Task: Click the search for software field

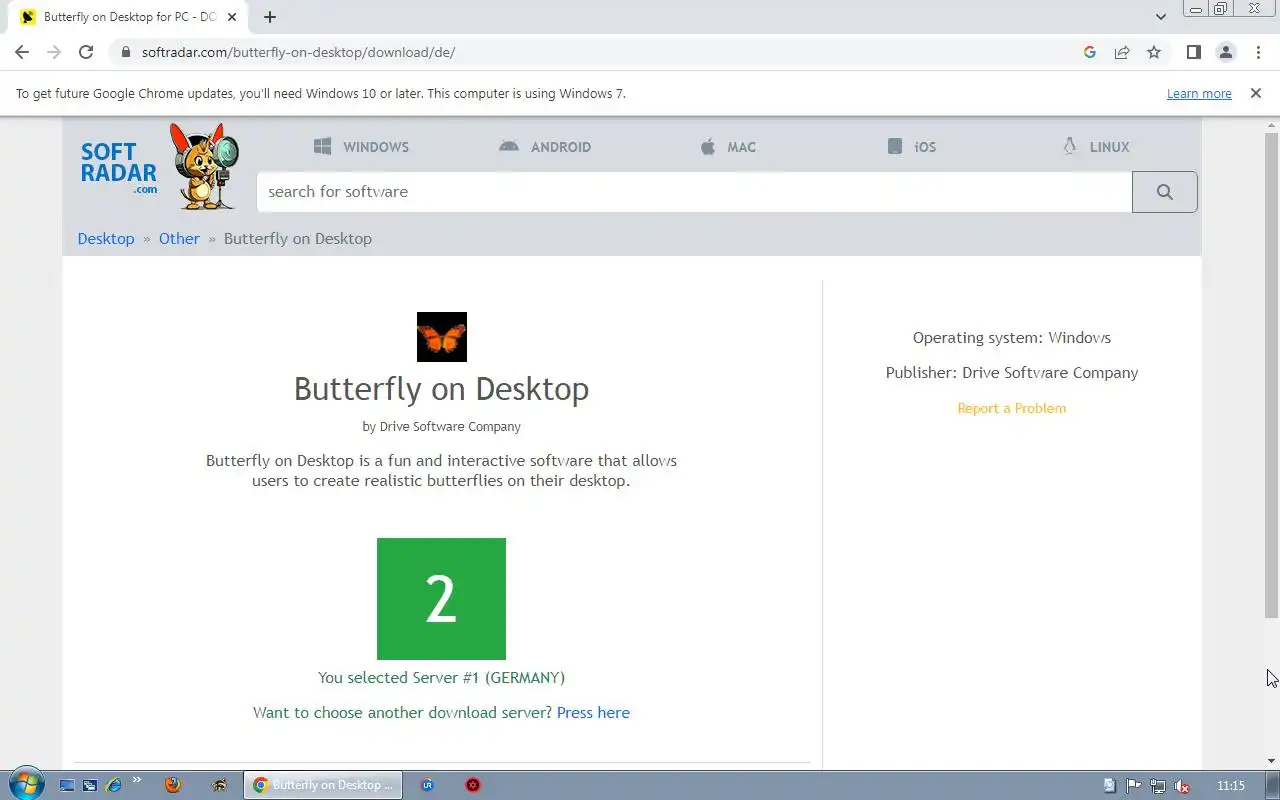Action: [x=694, y=192]
